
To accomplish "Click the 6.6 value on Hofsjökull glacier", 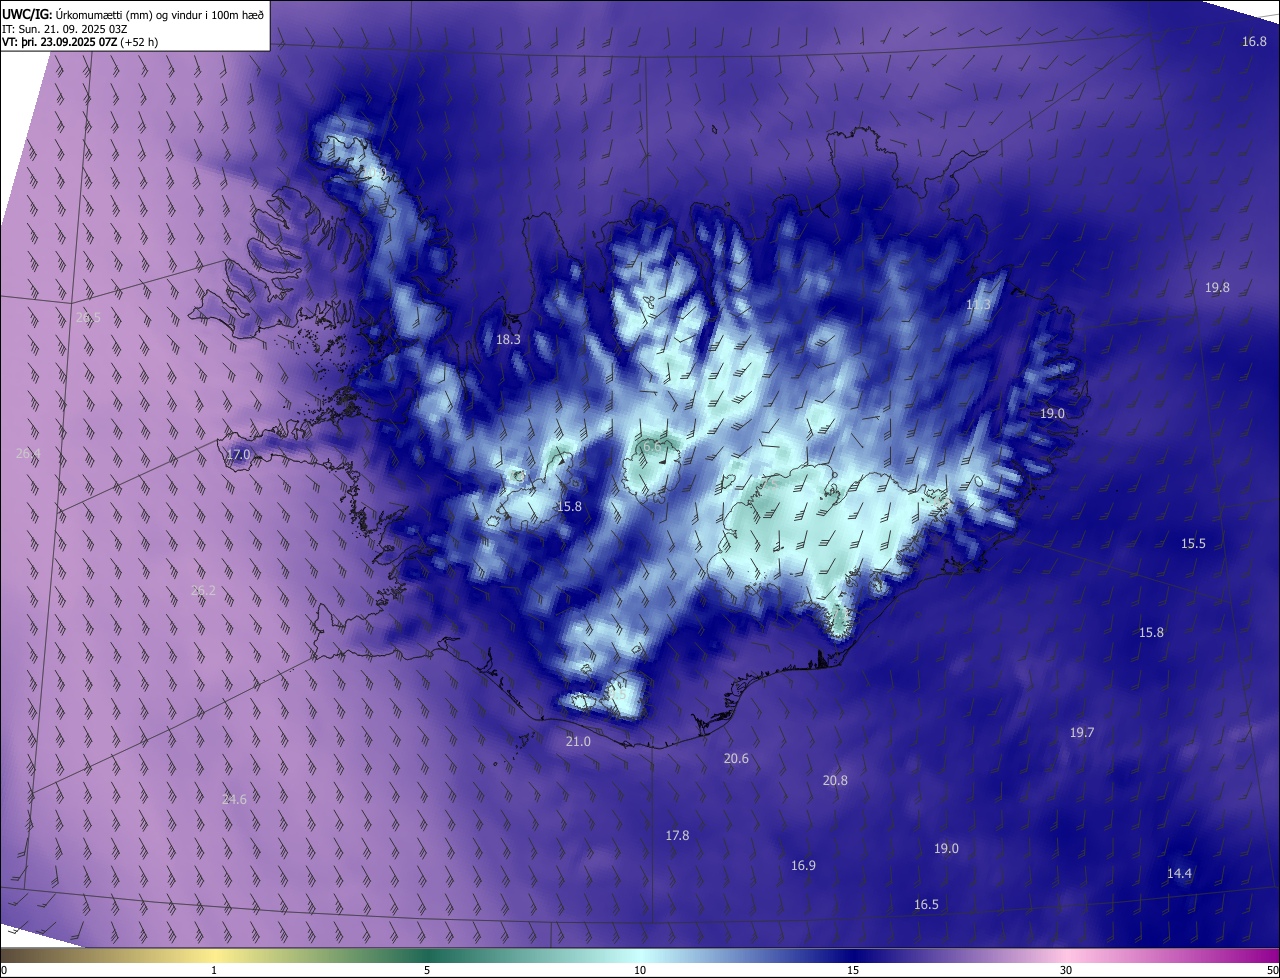I will pos(654,446).
